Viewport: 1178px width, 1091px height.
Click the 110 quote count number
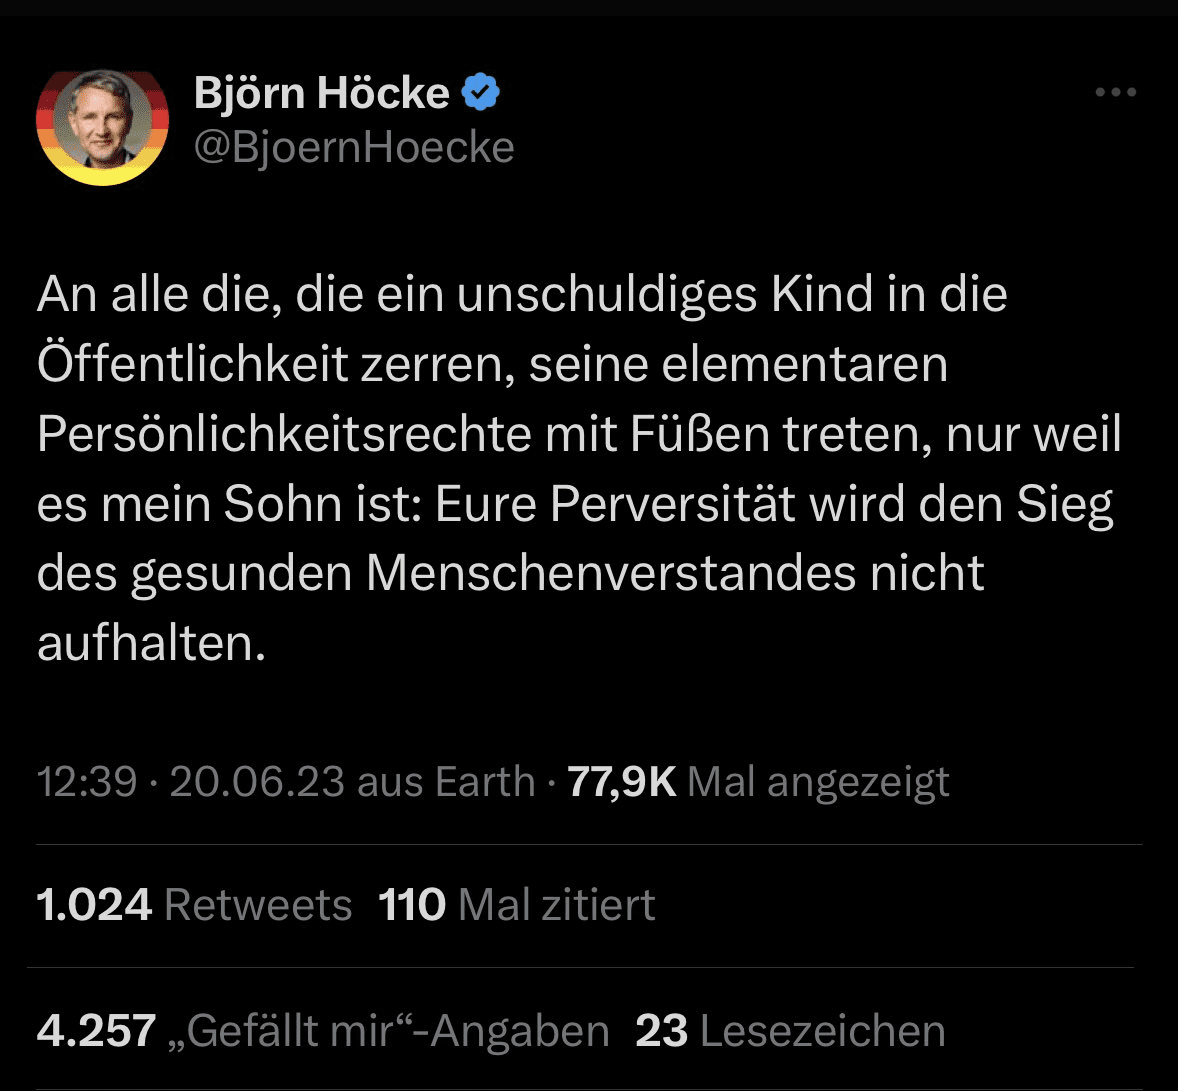coord(412,905)
